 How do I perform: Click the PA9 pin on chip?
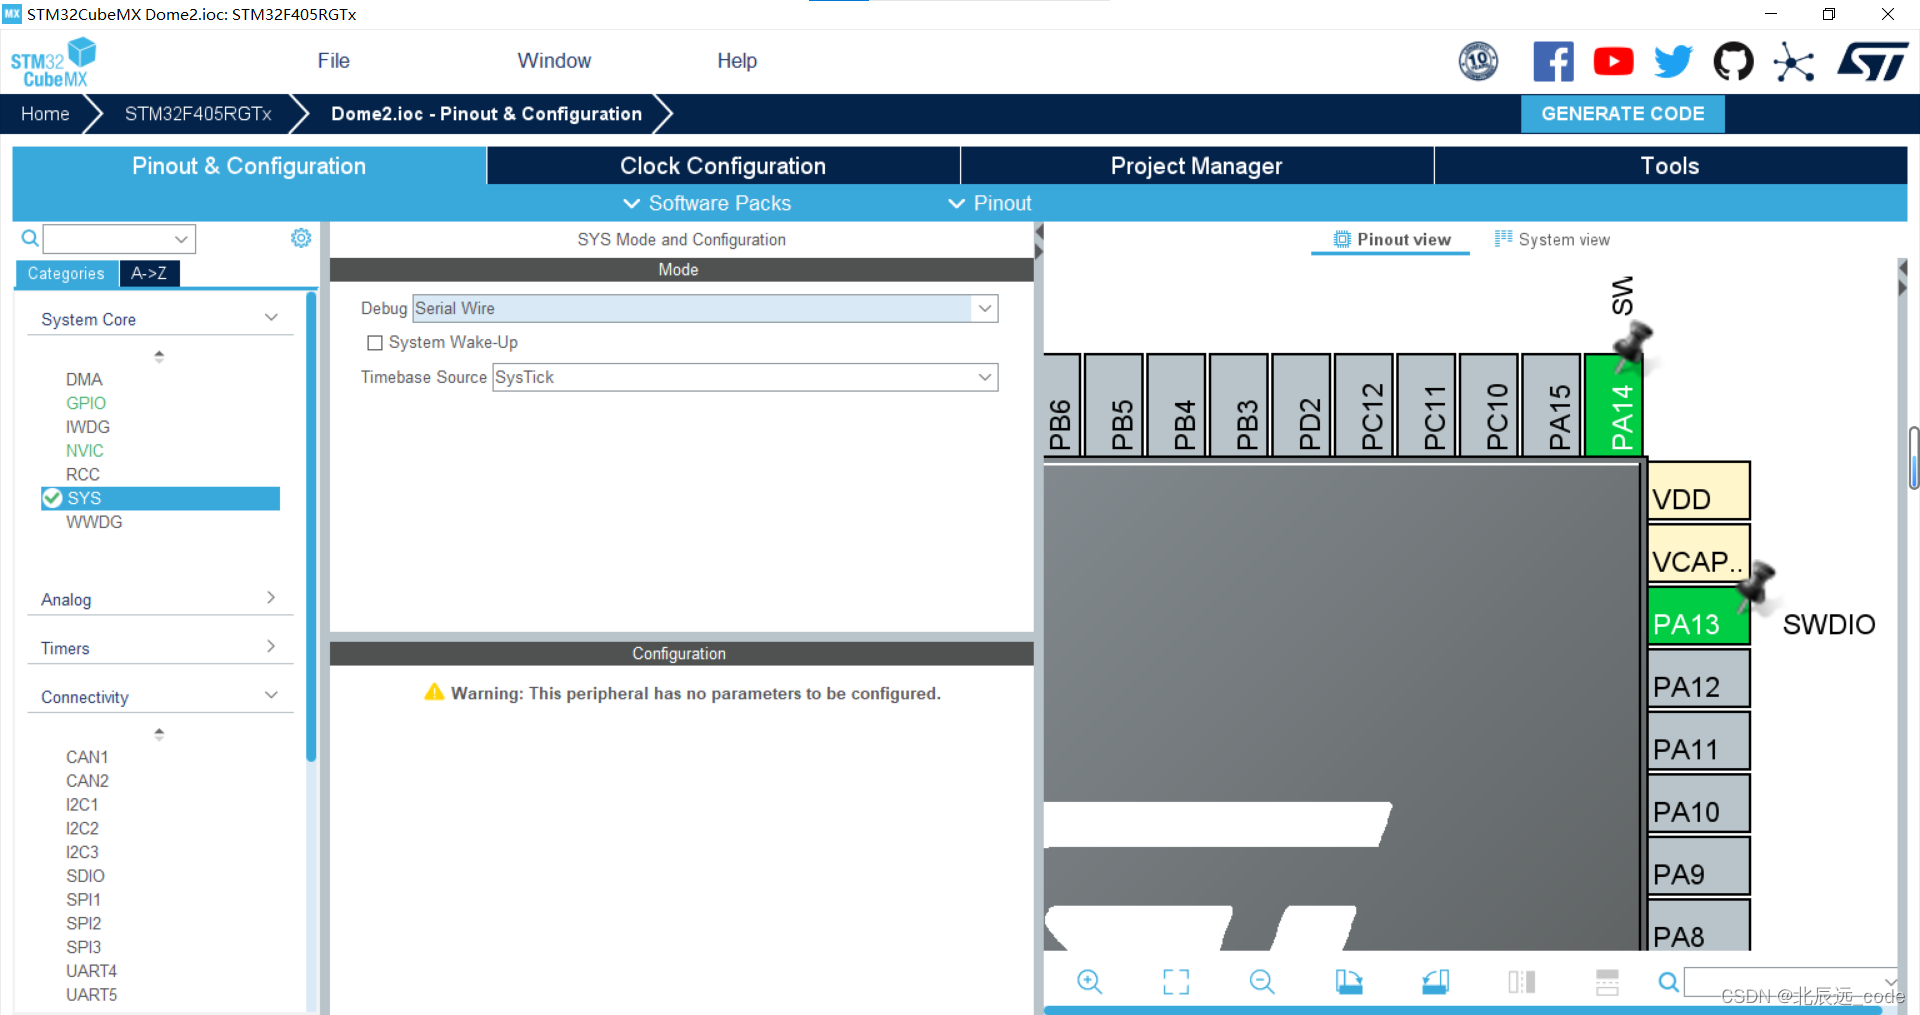tap(1698, 867)
